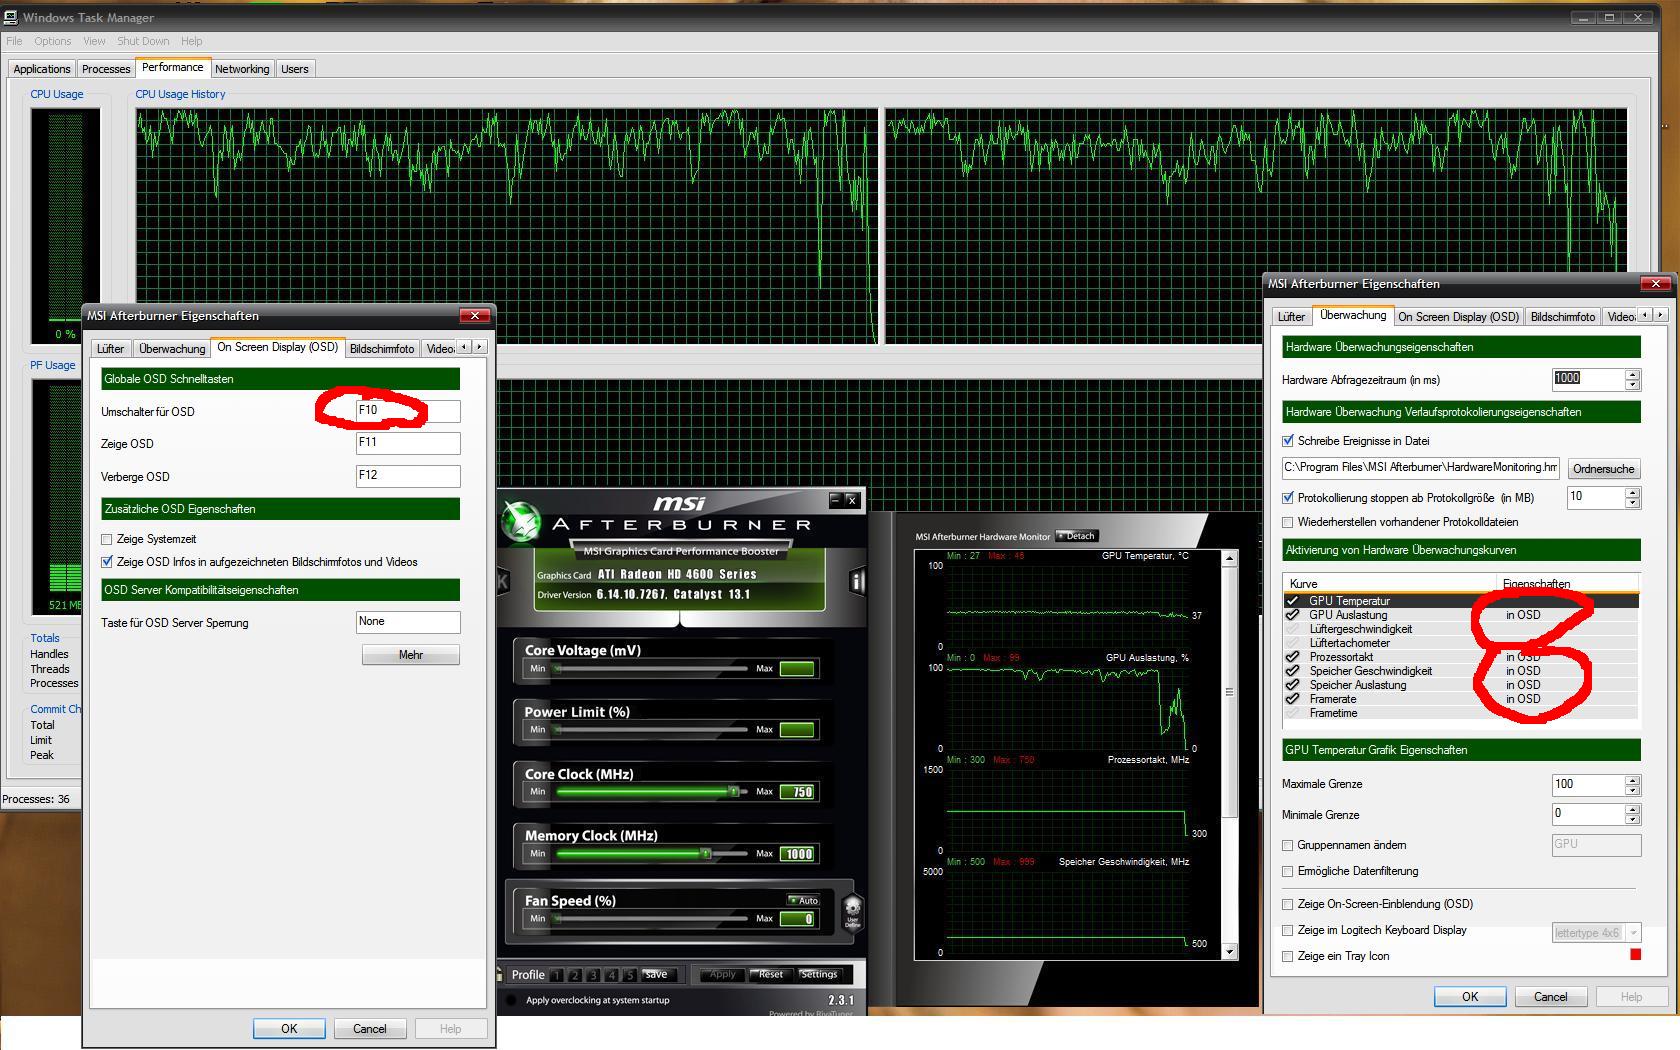Viewport: 1680px width, 1050px height.
Task: Open Afterburner Settings
Action: point(818,974)
